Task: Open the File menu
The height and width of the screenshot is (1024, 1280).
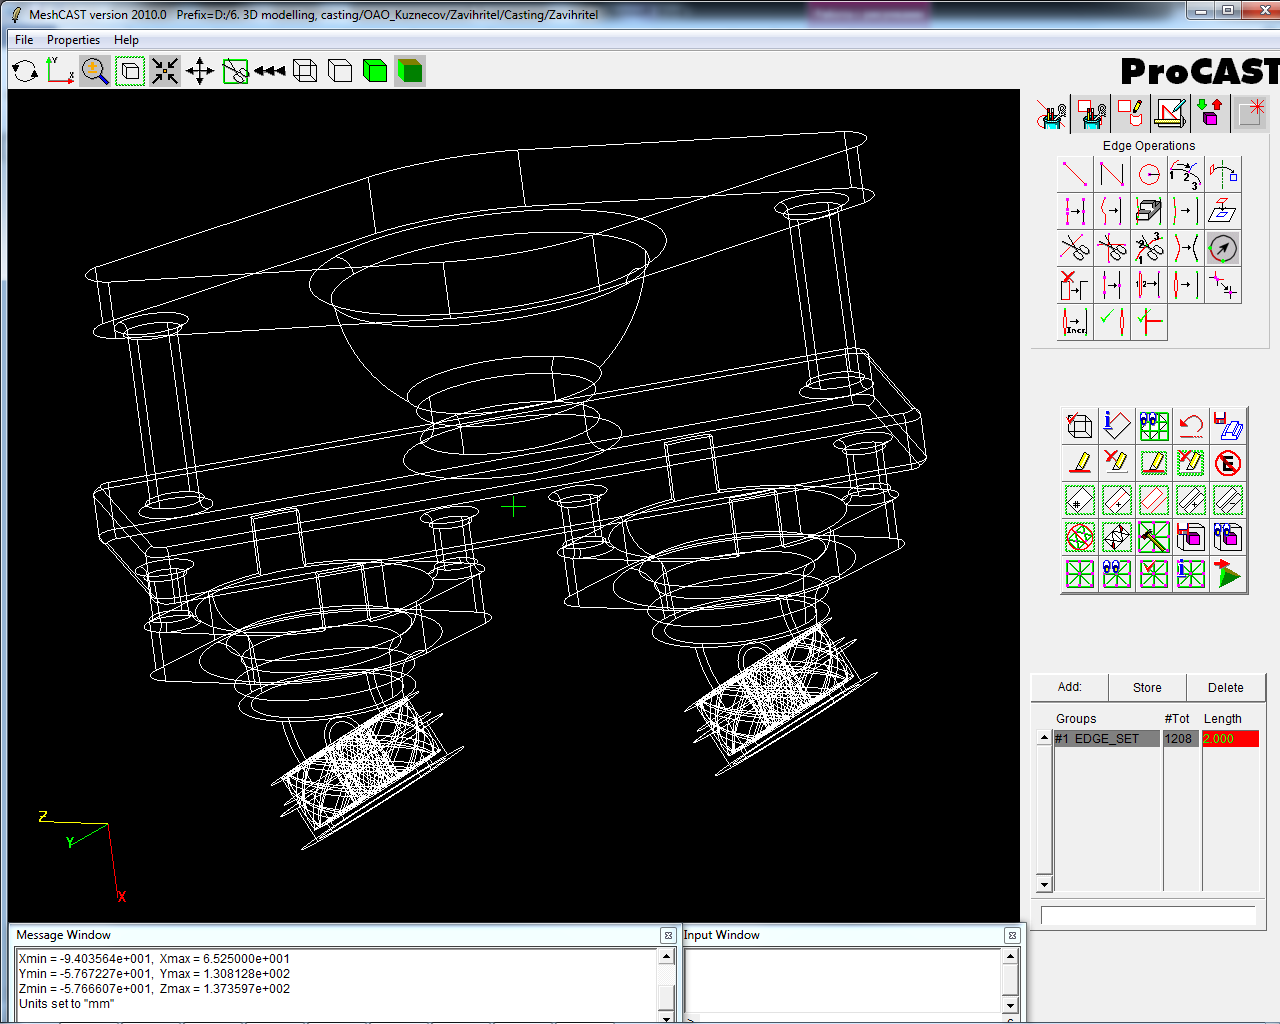Action: [24, 40]
